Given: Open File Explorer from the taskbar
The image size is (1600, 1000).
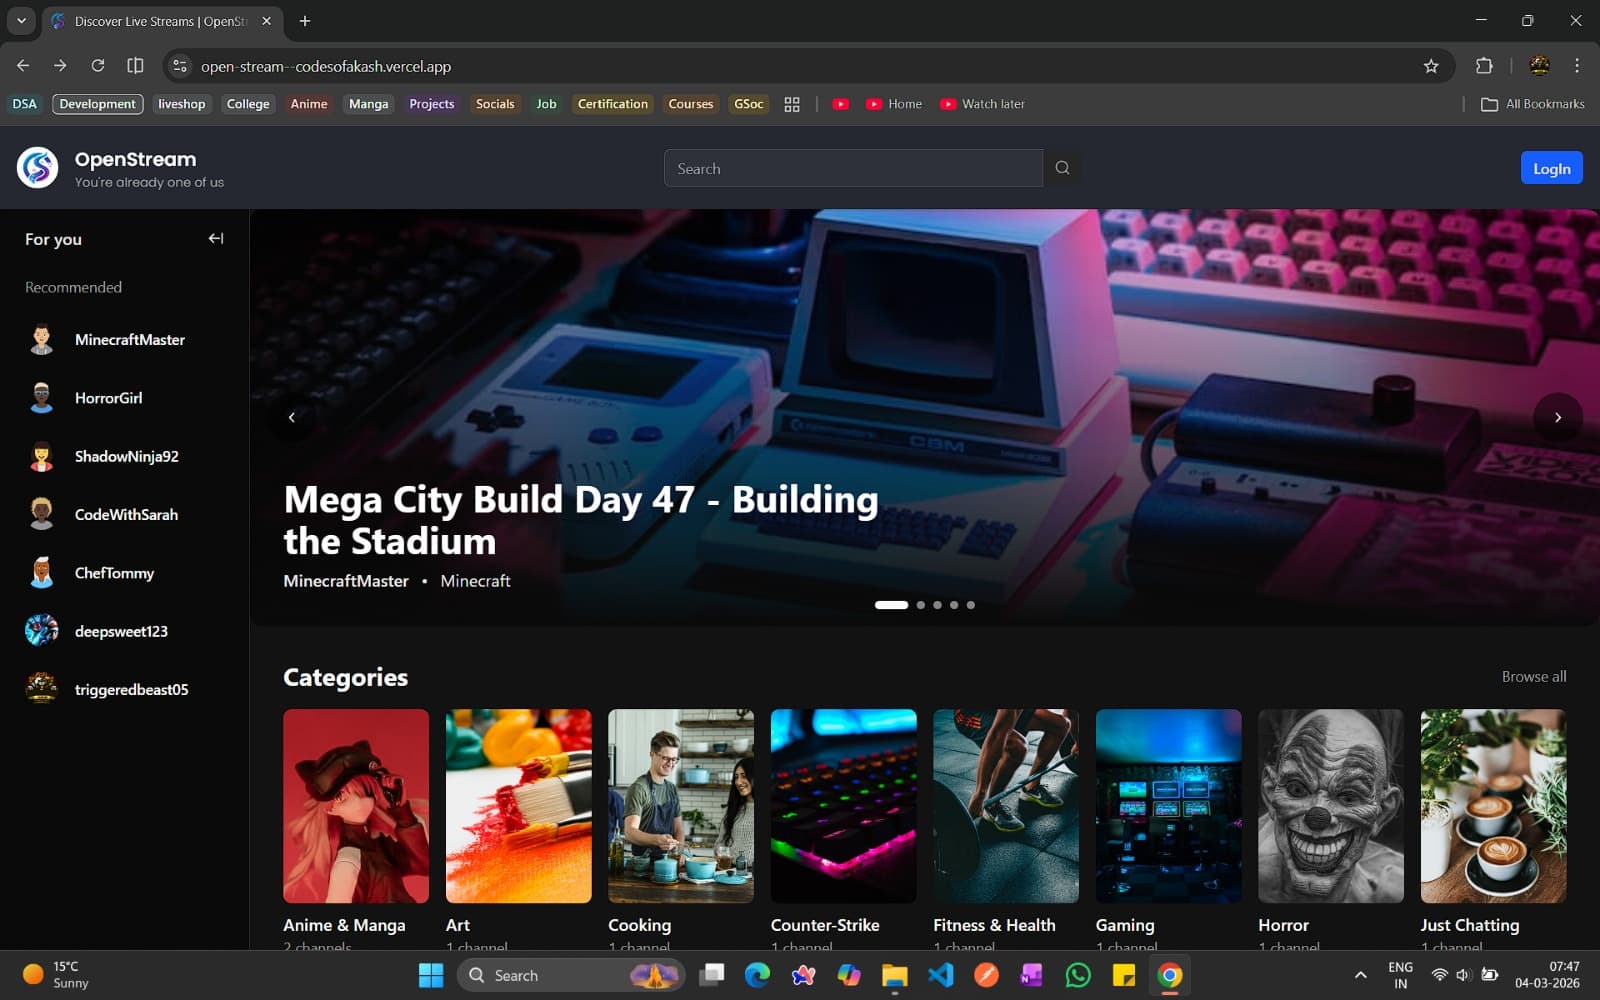Looking at the screenshot, I should tap(894, 975).
